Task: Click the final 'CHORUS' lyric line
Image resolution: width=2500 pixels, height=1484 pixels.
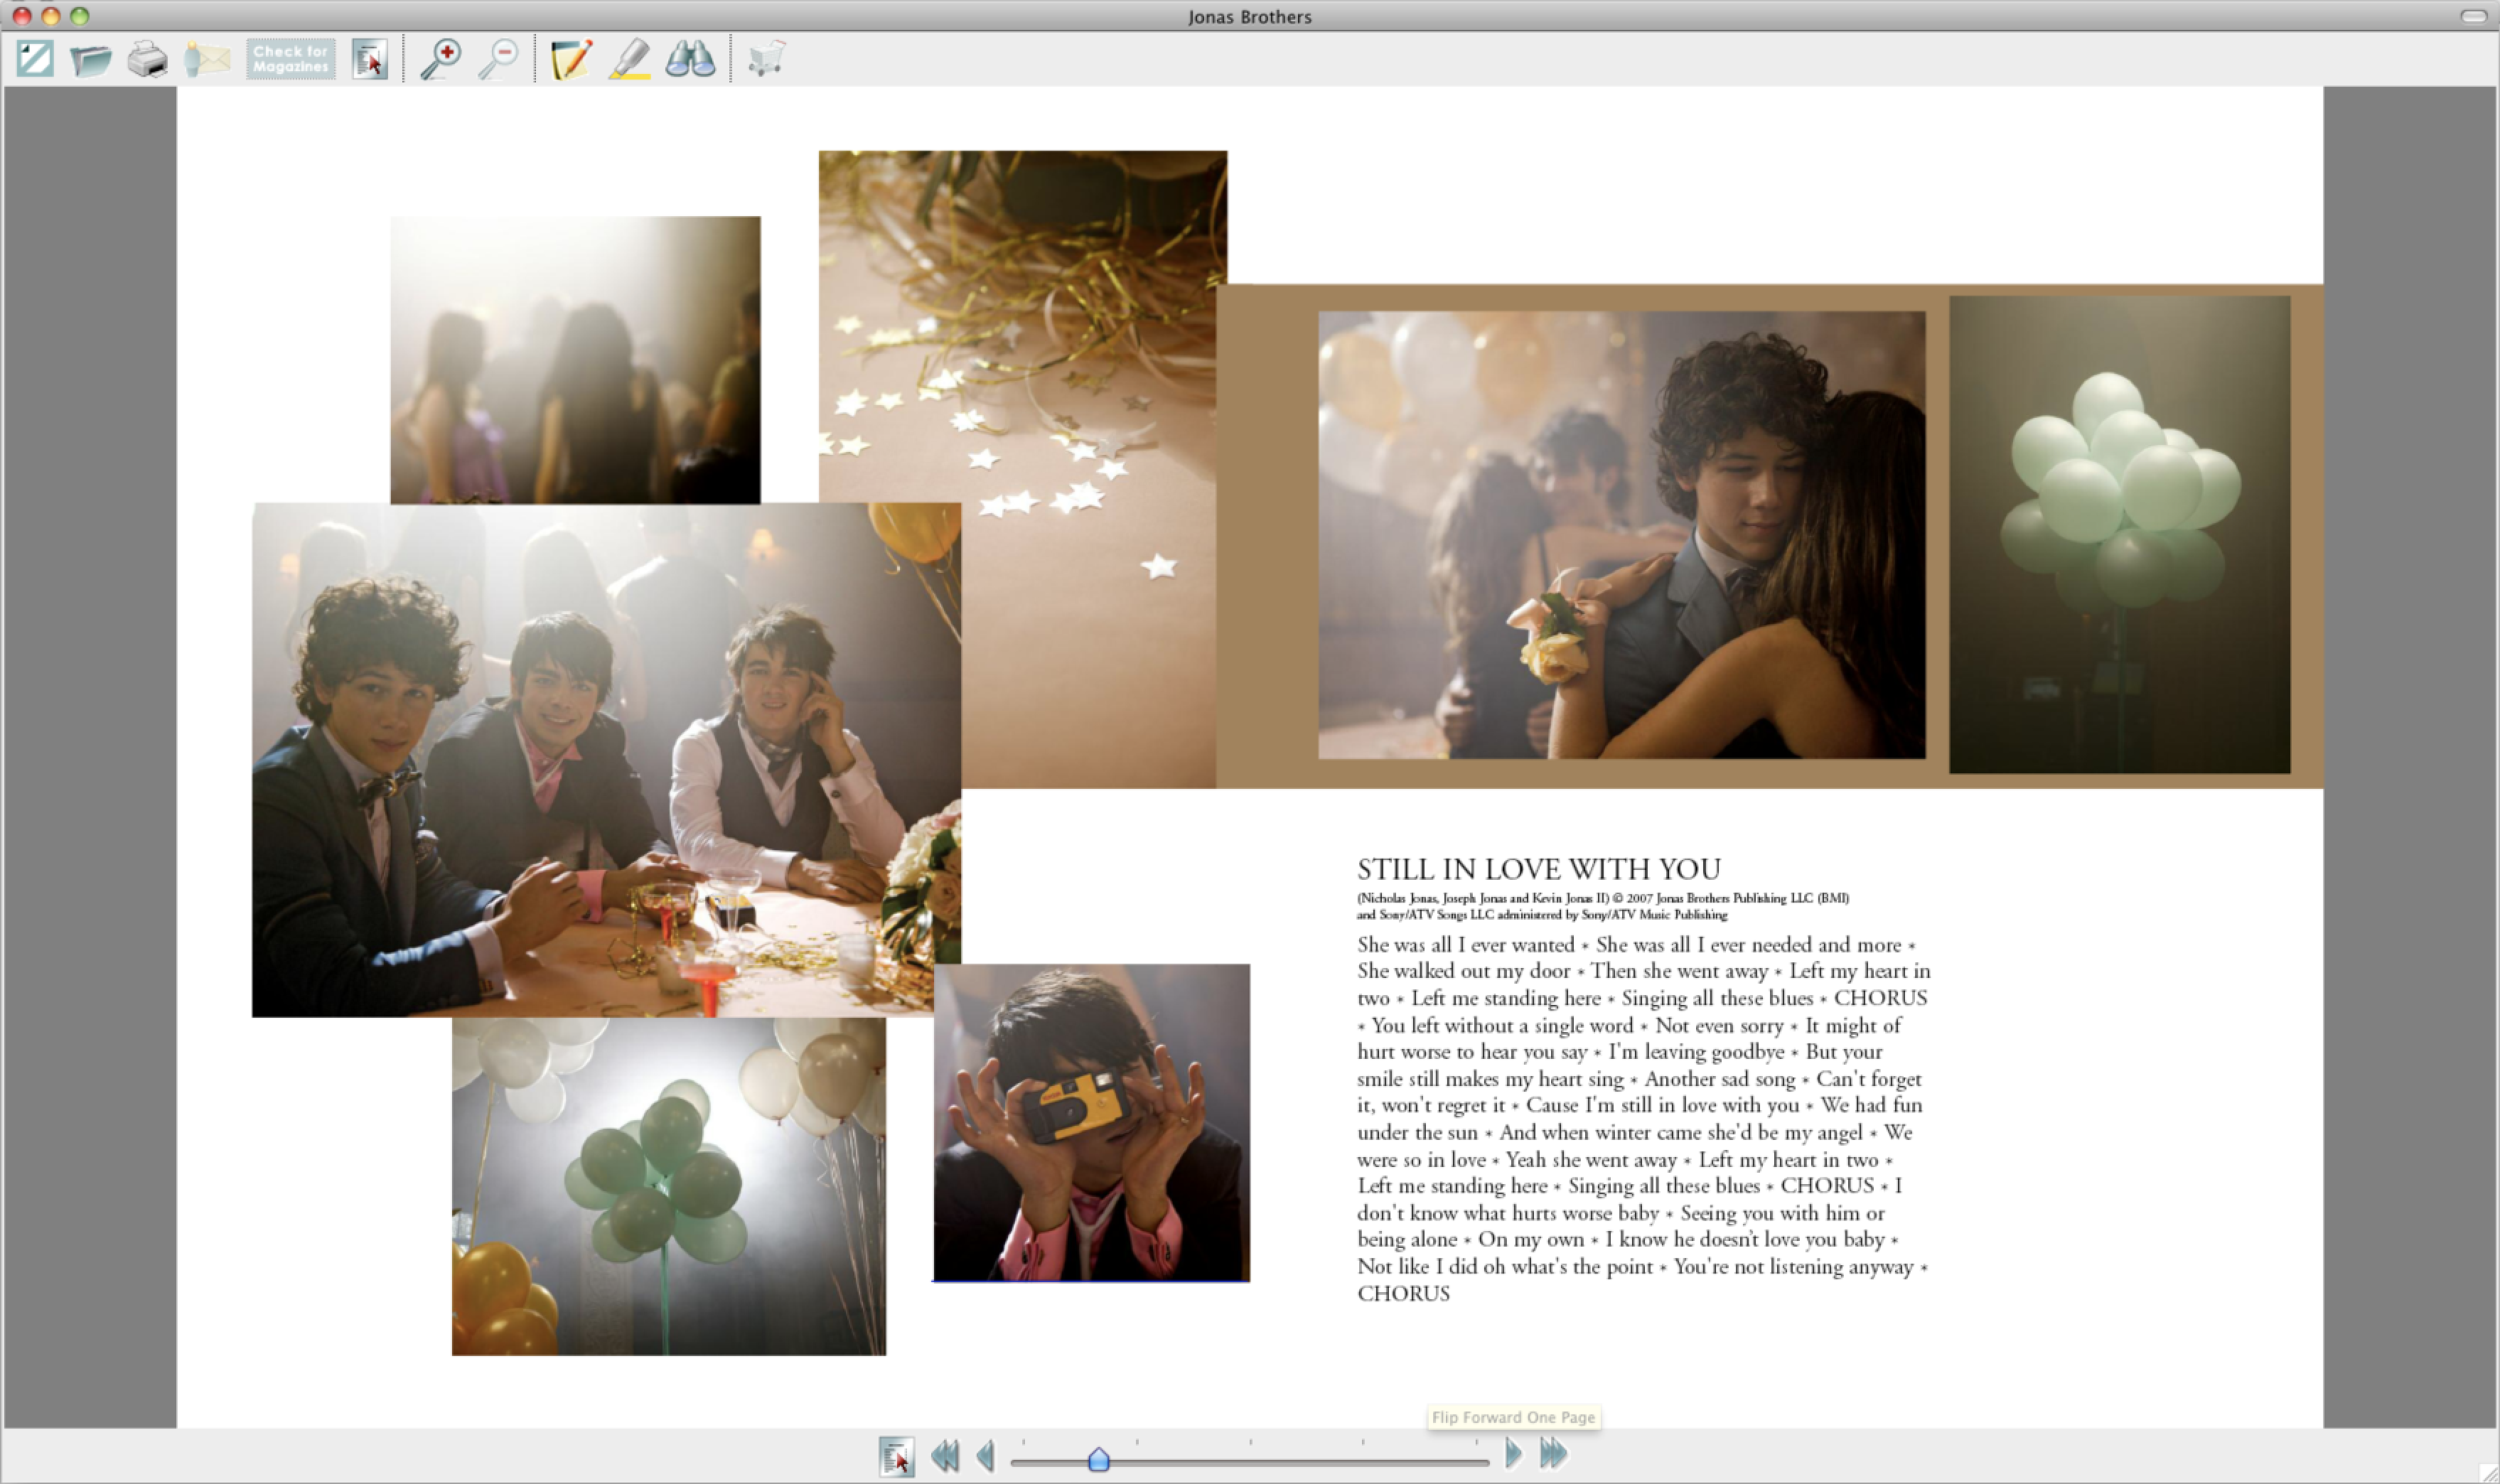Action: 1403,1293
